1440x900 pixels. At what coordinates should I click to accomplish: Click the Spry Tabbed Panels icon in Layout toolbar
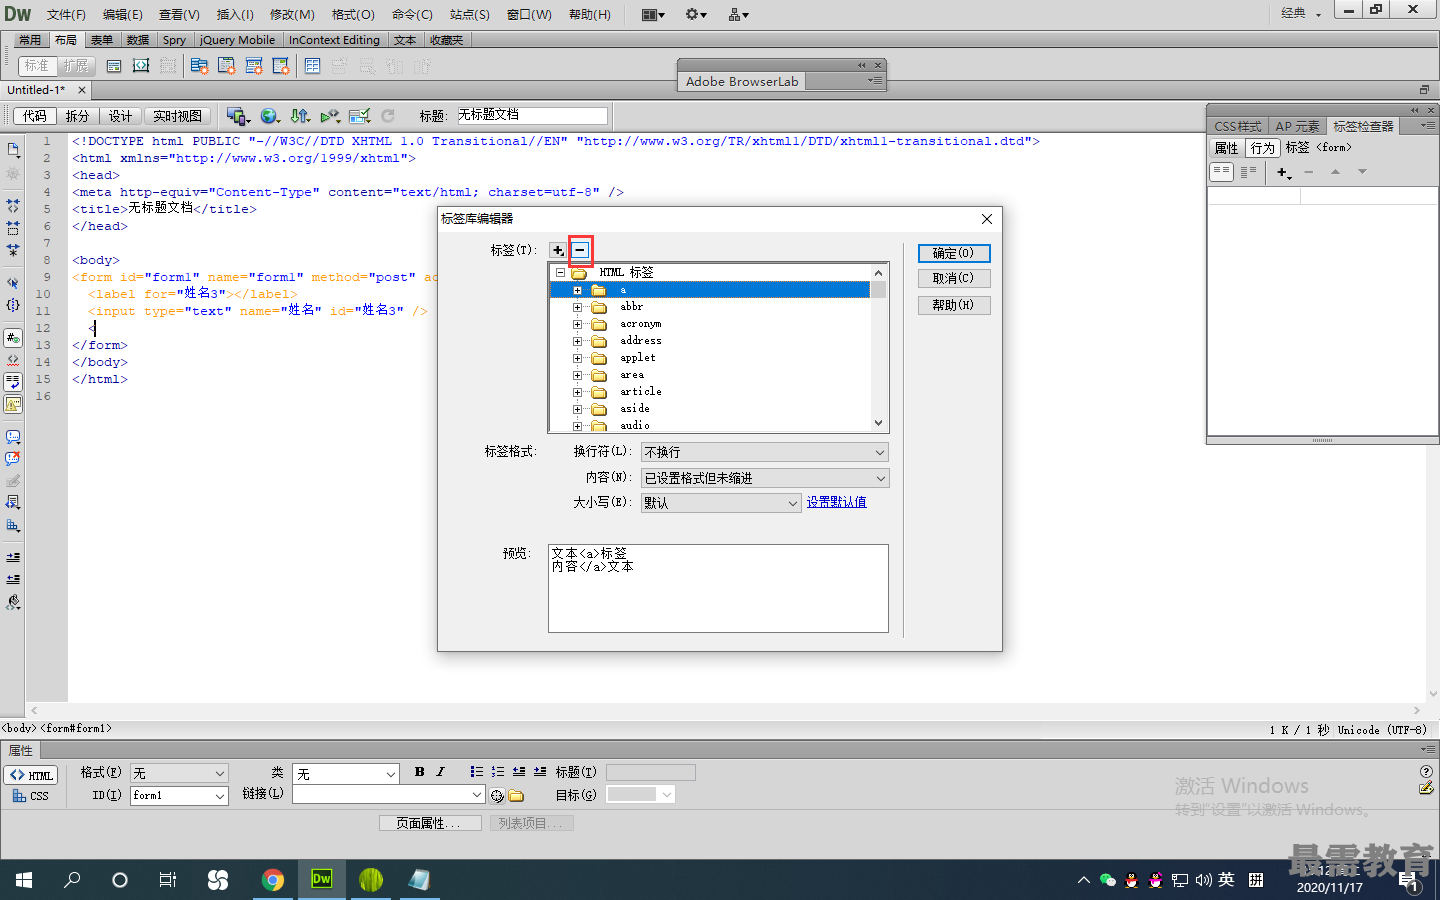[227, 66]
